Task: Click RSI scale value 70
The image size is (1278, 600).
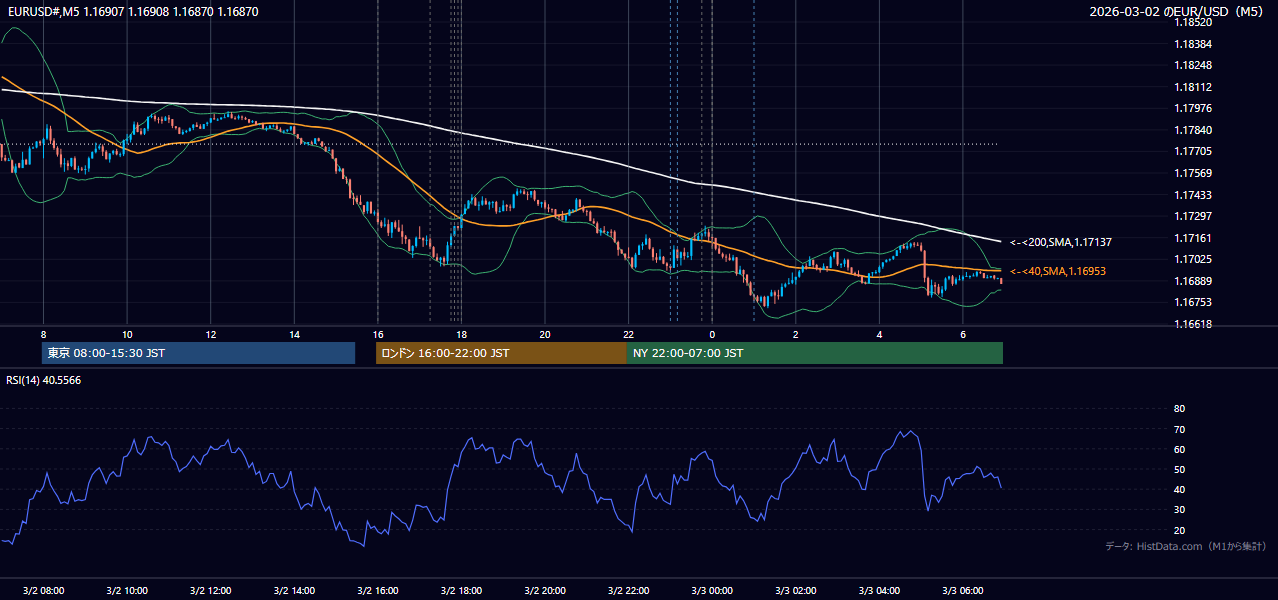Action: tap(1179, 429)
